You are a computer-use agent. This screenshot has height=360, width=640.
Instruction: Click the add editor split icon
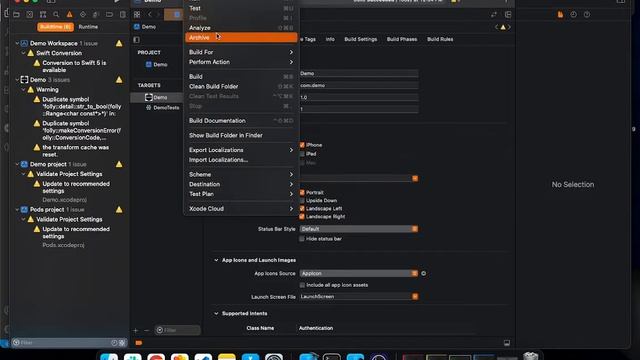(x=508, y=15)
